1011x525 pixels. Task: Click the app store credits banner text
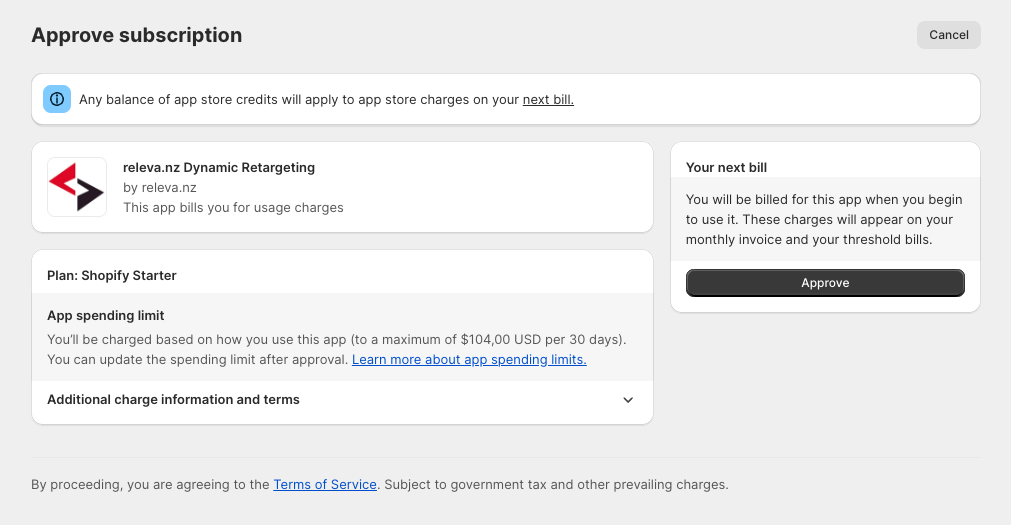pyautogui.click(x=326, y=99)
